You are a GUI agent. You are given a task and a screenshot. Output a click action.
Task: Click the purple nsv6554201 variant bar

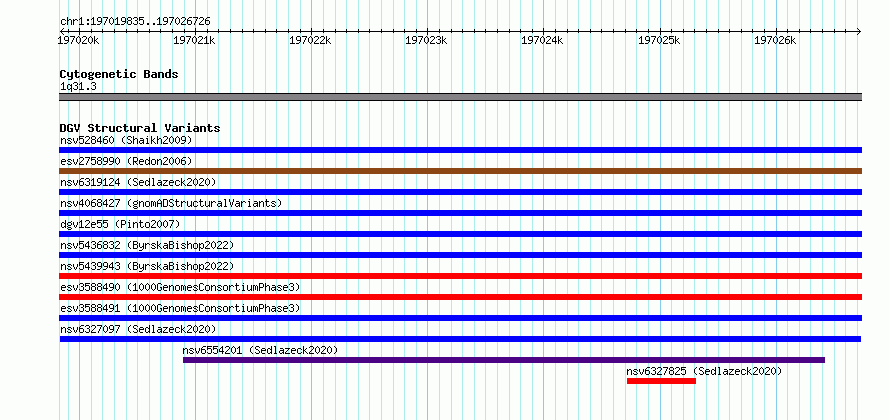[503, 360]
